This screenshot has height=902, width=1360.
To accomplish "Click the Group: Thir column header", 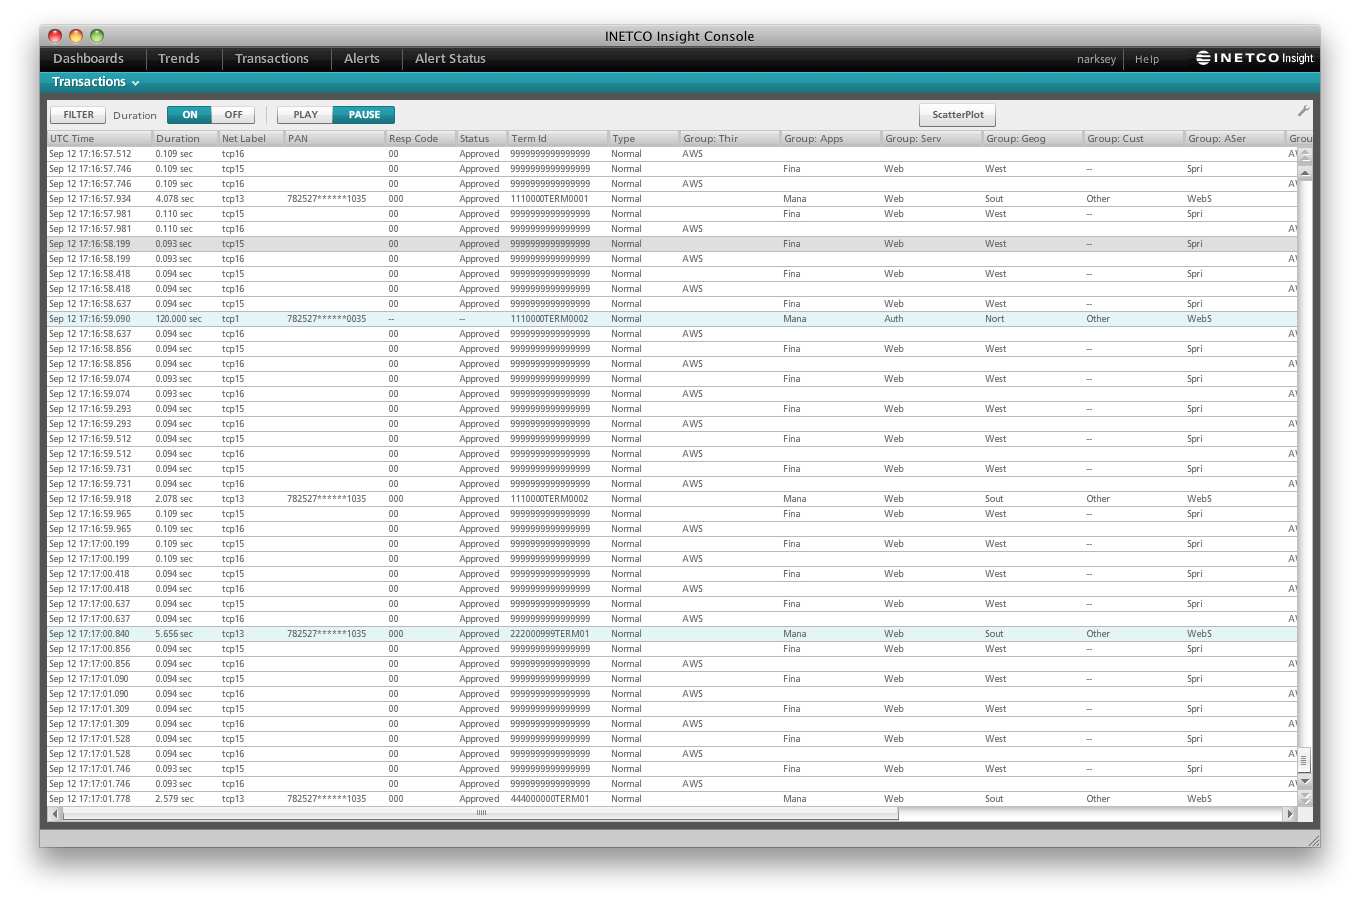I will pos(729,138).
